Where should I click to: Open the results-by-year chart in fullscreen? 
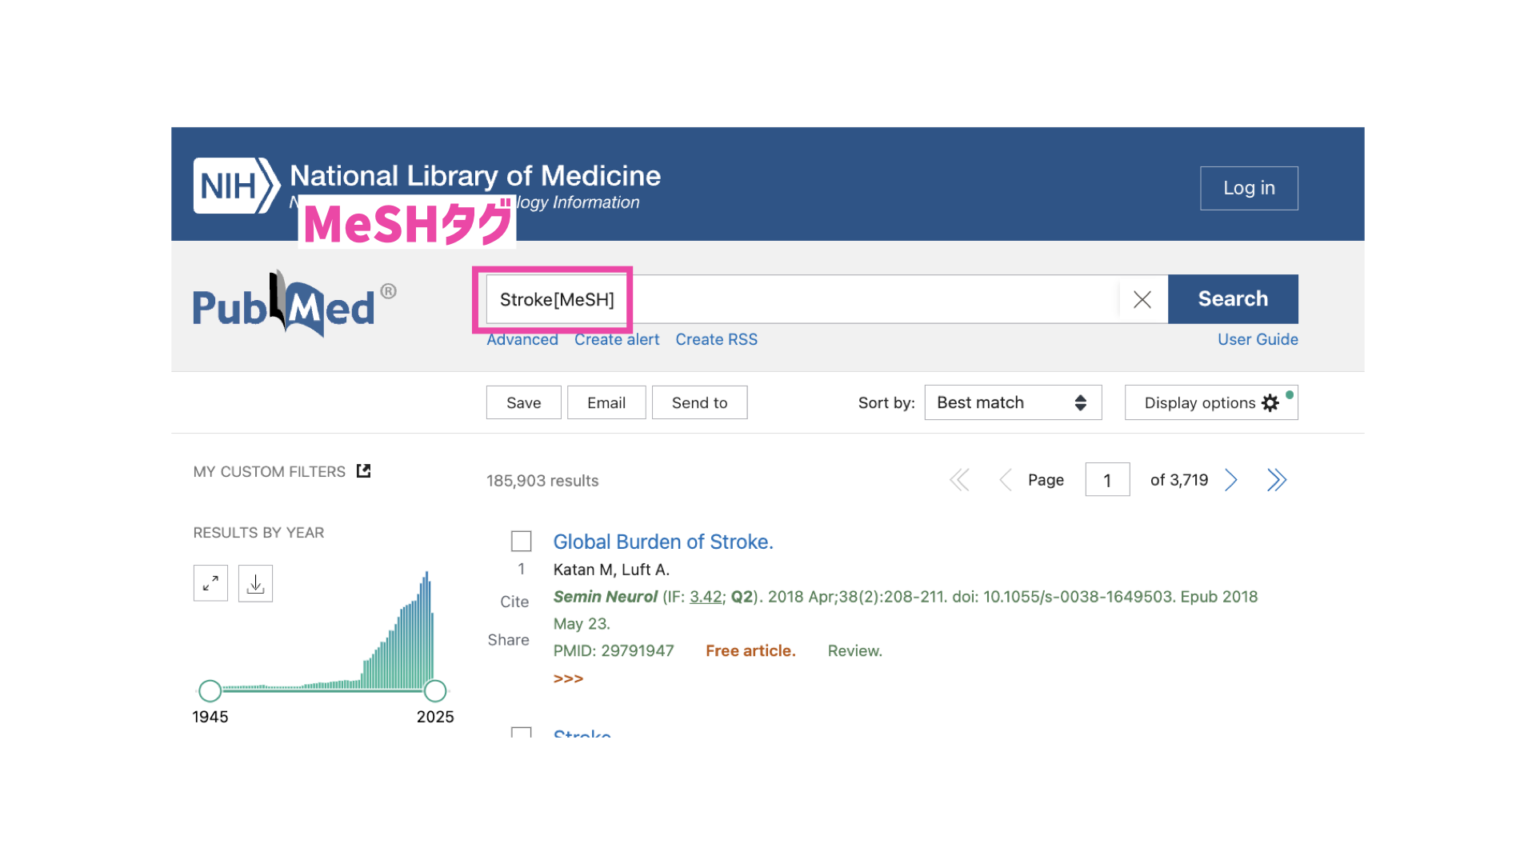(210, 583)
